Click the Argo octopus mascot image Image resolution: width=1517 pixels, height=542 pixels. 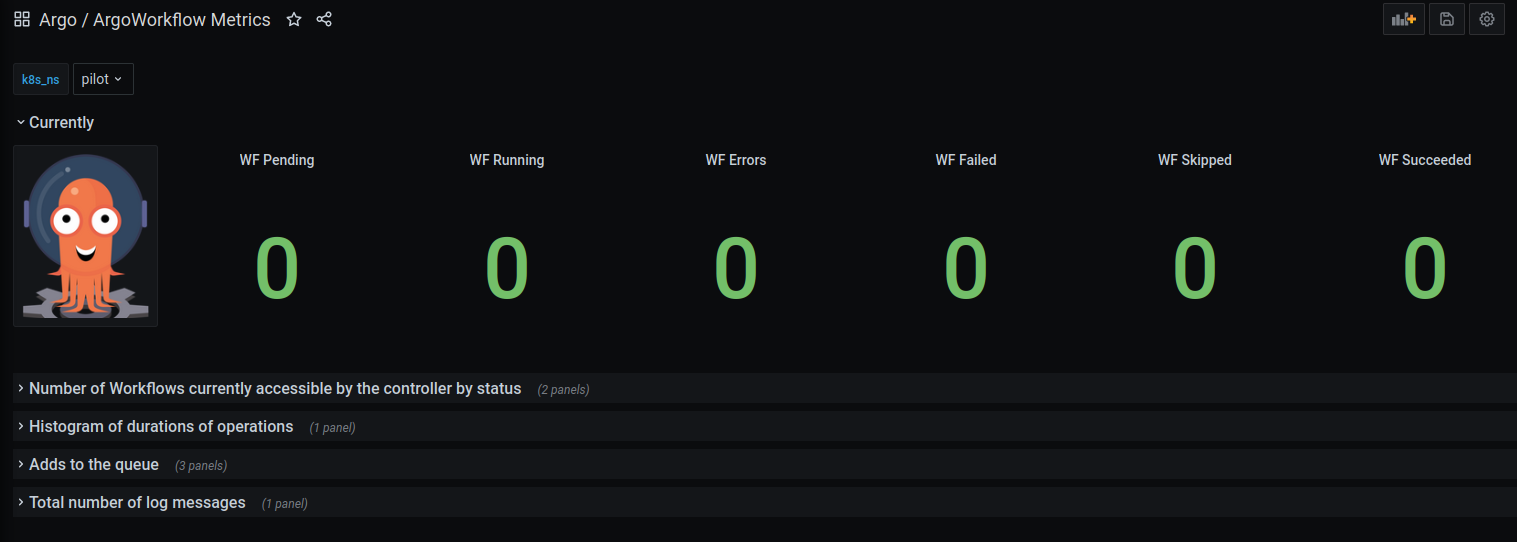(85, 236)
